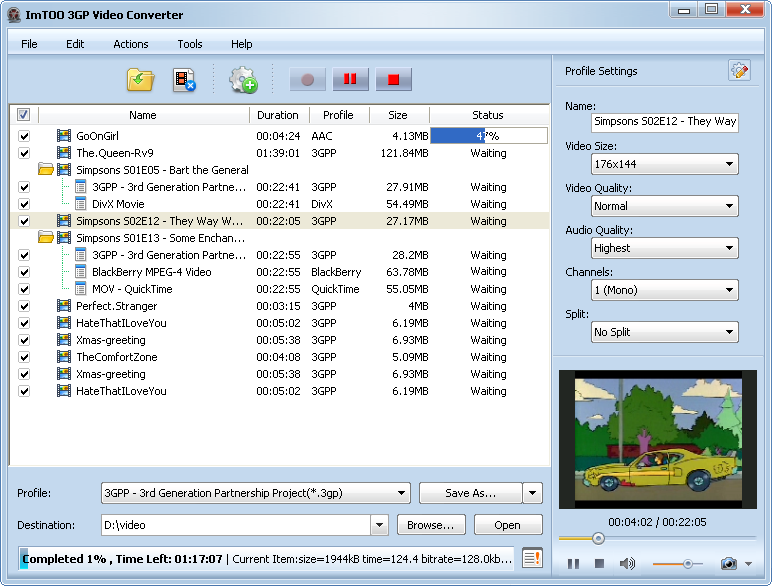Click the GoOnGirl conversion progress bar
The height and width of the screenshot is (586, 772).
(x=488, y=135)
